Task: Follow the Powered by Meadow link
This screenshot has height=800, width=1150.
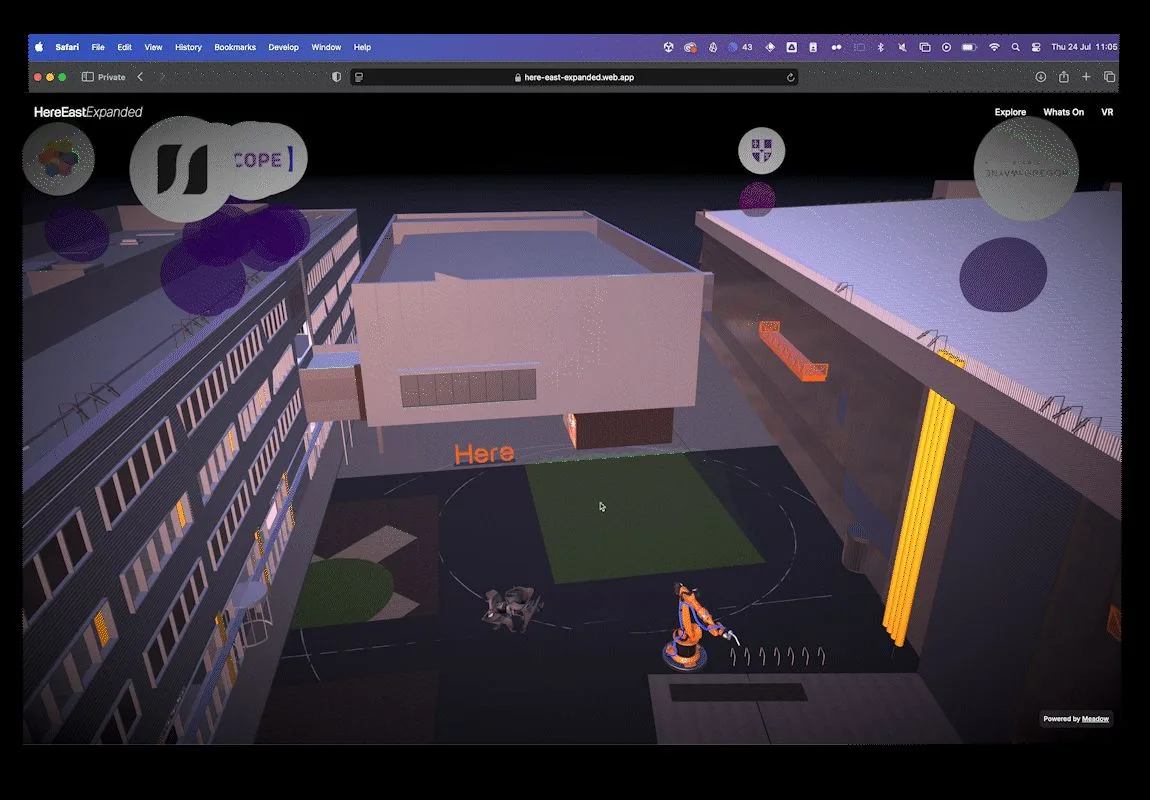Action: 1077,719
